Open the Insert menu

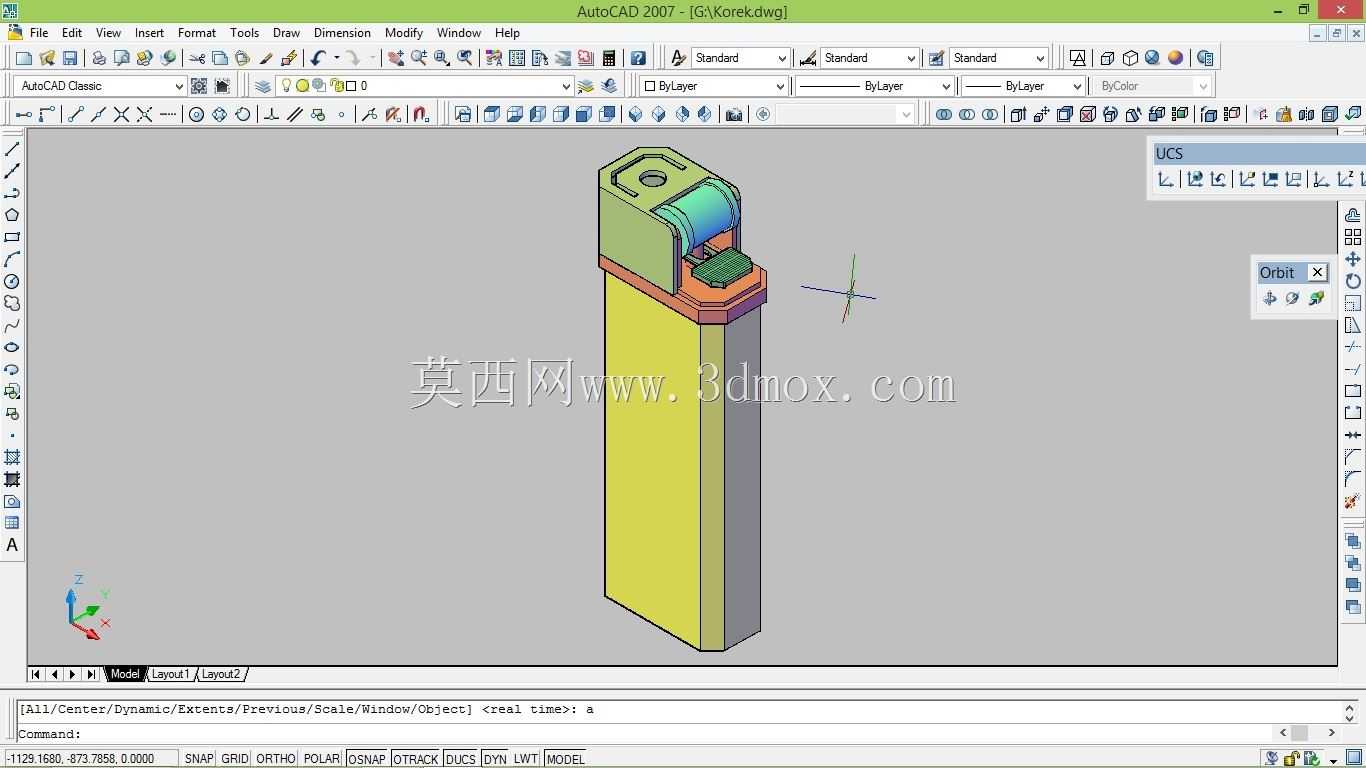coord(149,32)
